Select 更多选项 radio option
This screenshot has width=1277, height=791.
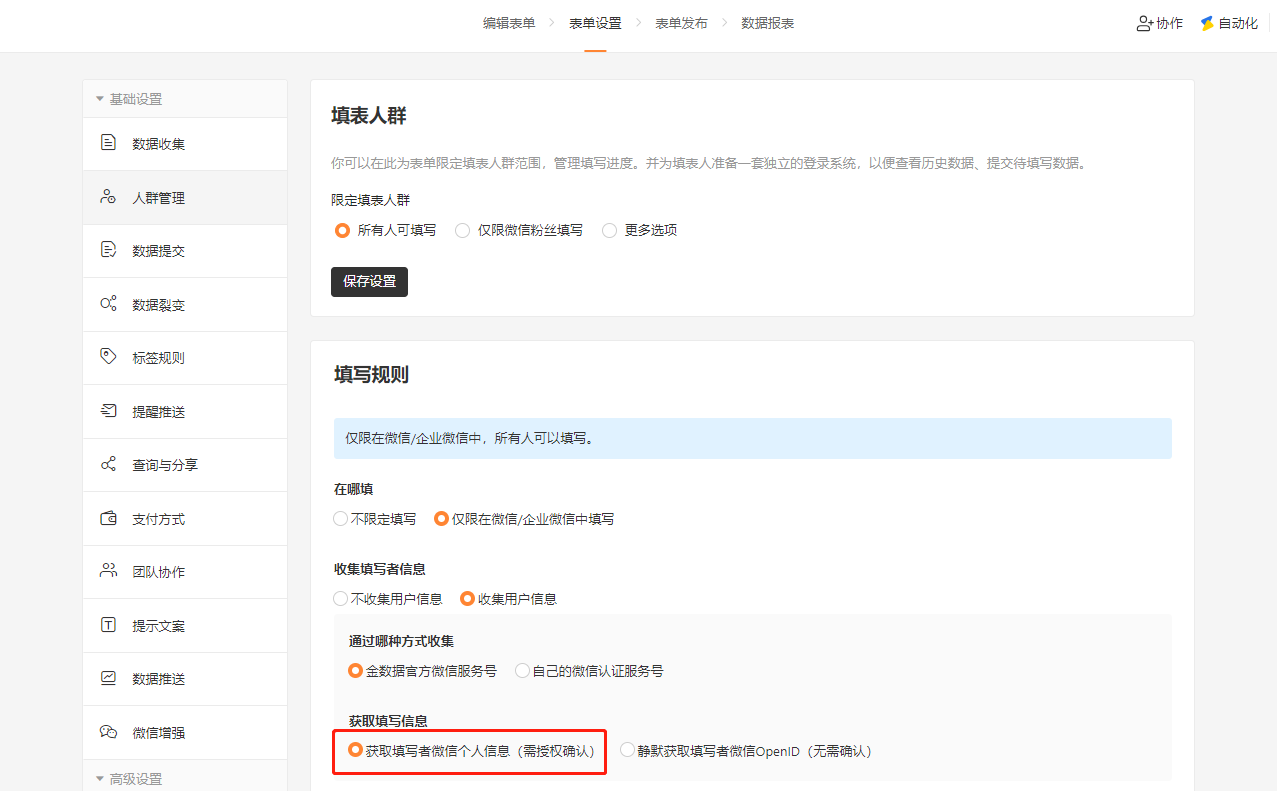coord(609,230)
